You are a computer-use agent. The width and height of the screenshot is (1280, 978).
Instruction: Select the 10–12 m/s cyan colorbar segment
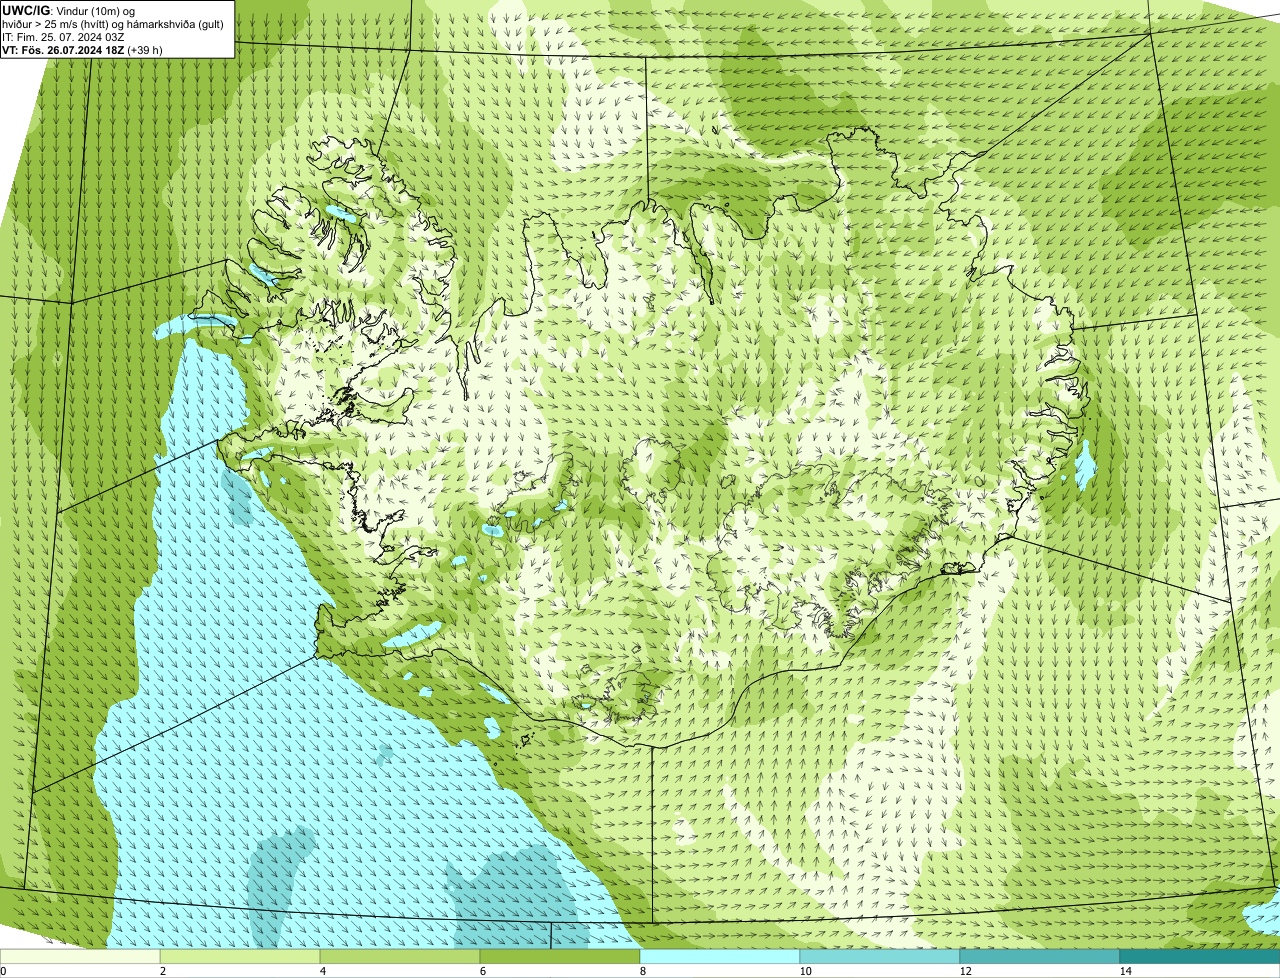point(880,957)
